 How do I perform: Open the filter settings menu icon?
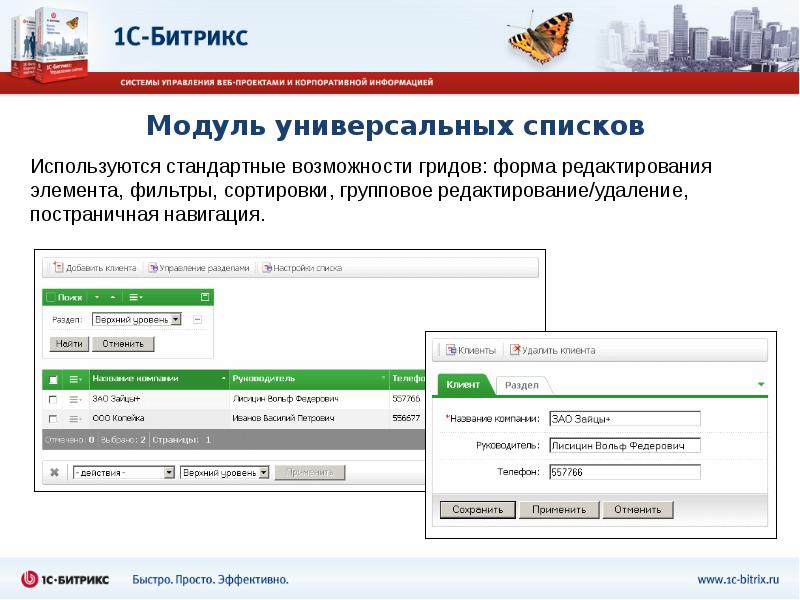point(135,297)
